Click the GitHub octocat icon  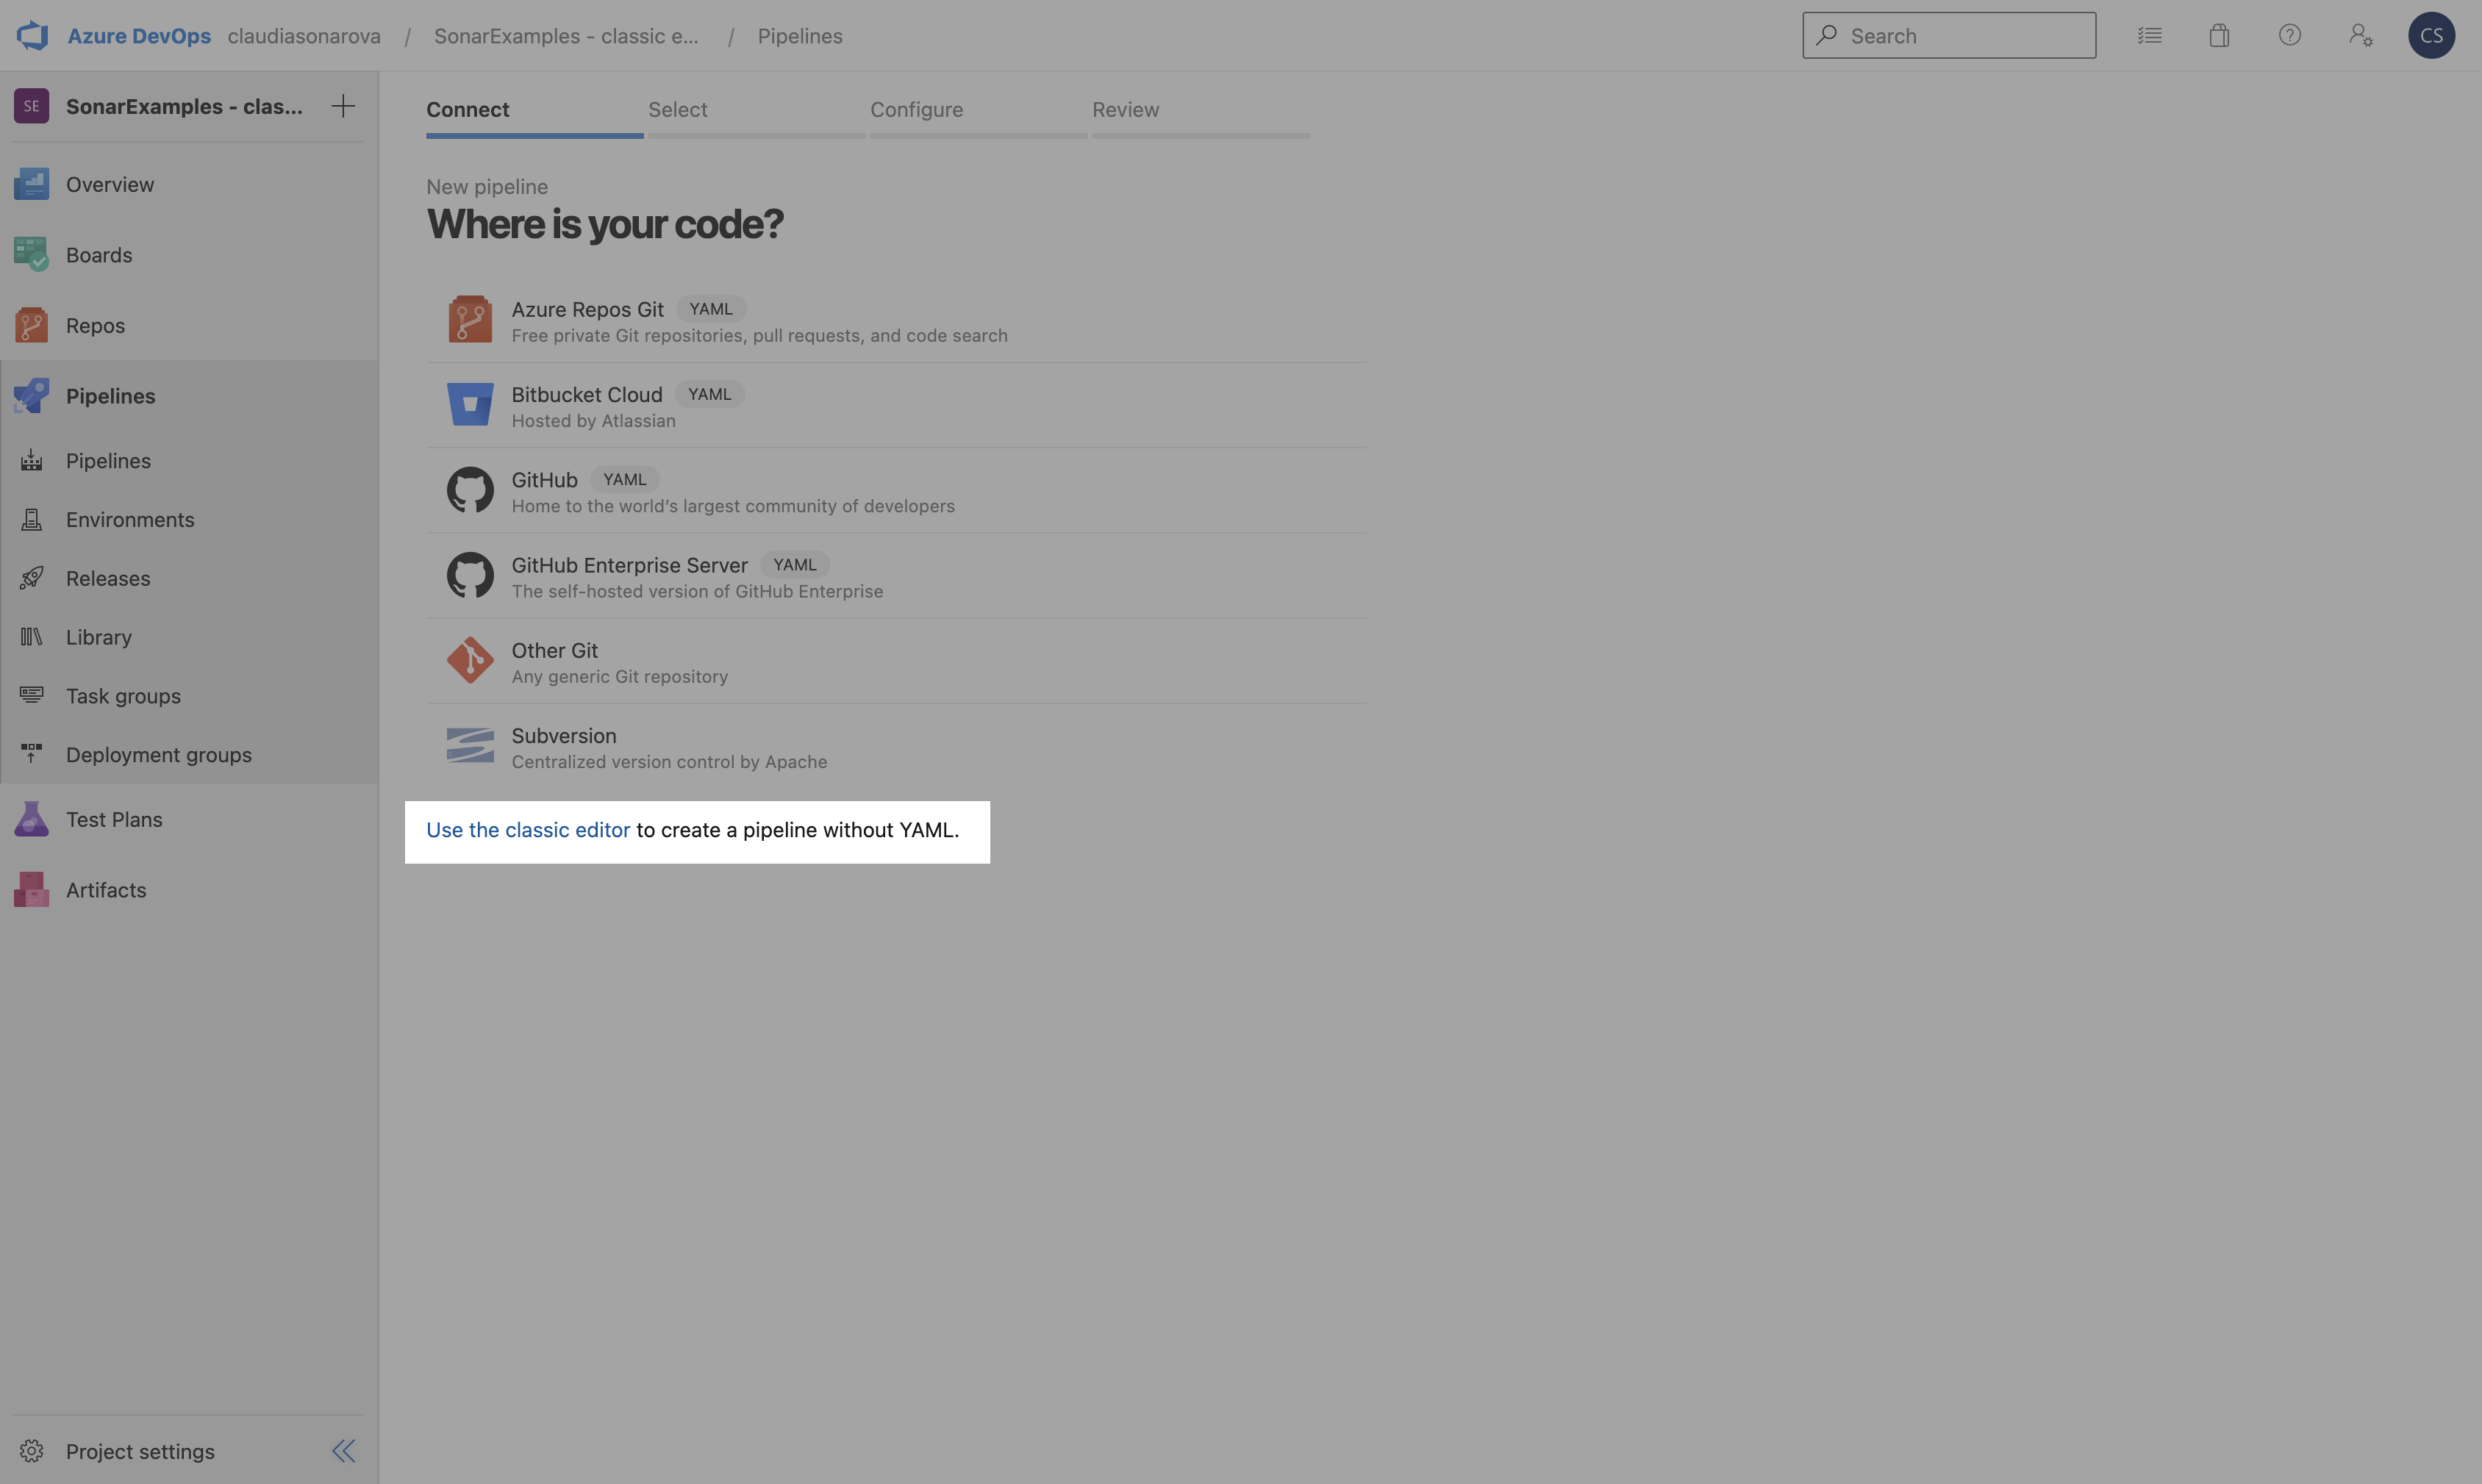coord(470,490)
